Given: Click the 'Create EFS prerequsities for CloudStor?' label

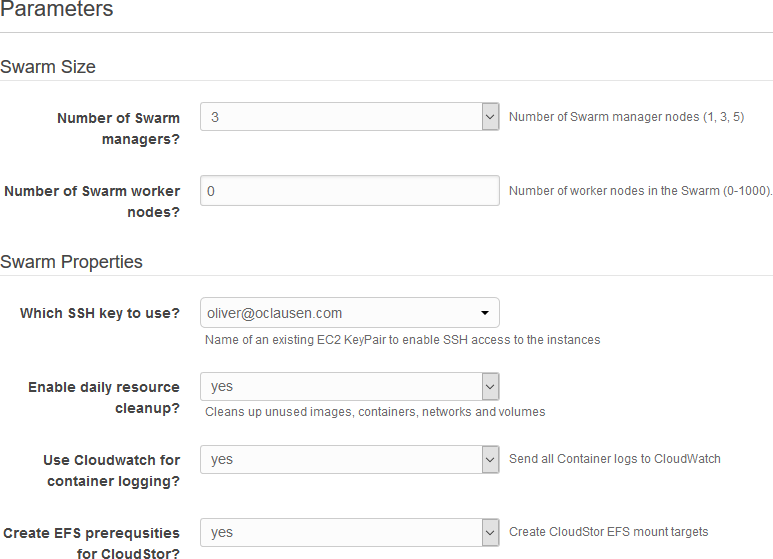Looking at the screenshot, I should click(x=92, y=543).
